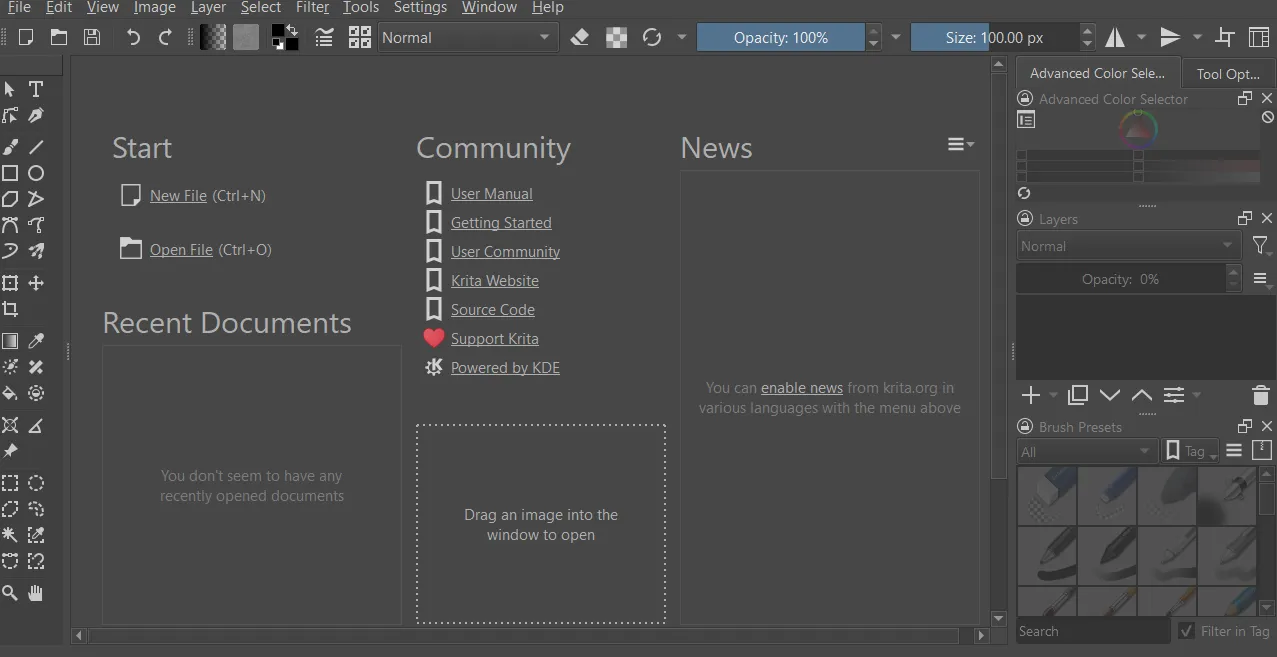Adjust the brush Opacity slider

pyautogui.click(x=780, y=38)
